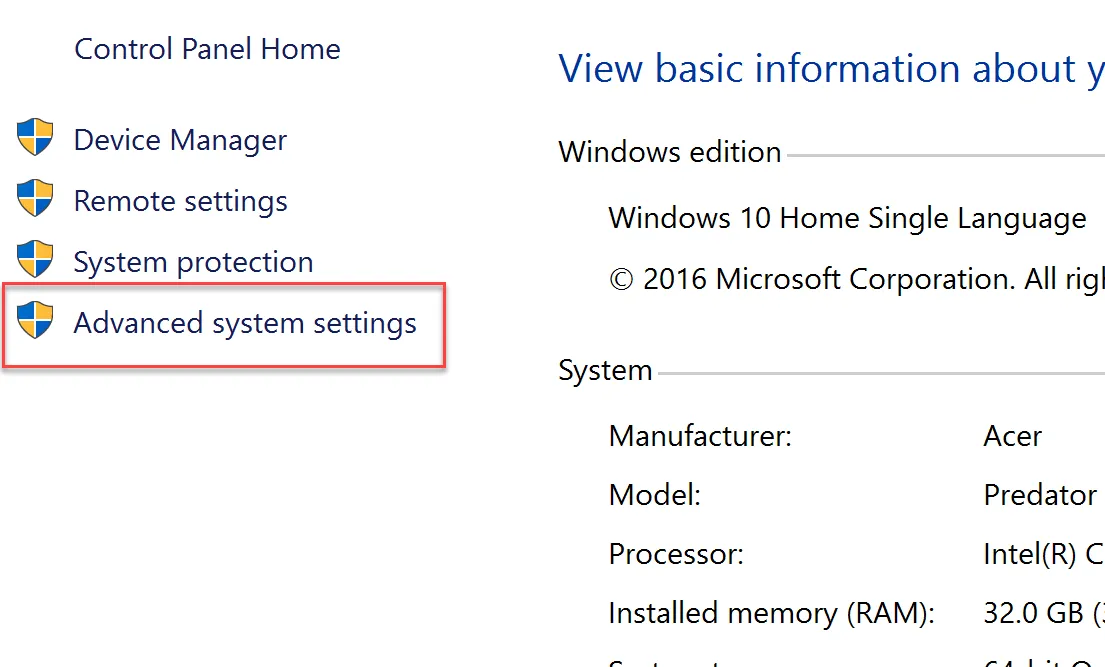Viewport: 1105px width, 667px height.
Task: Open Advanced system settings link
Action: [x=245, y=324]
